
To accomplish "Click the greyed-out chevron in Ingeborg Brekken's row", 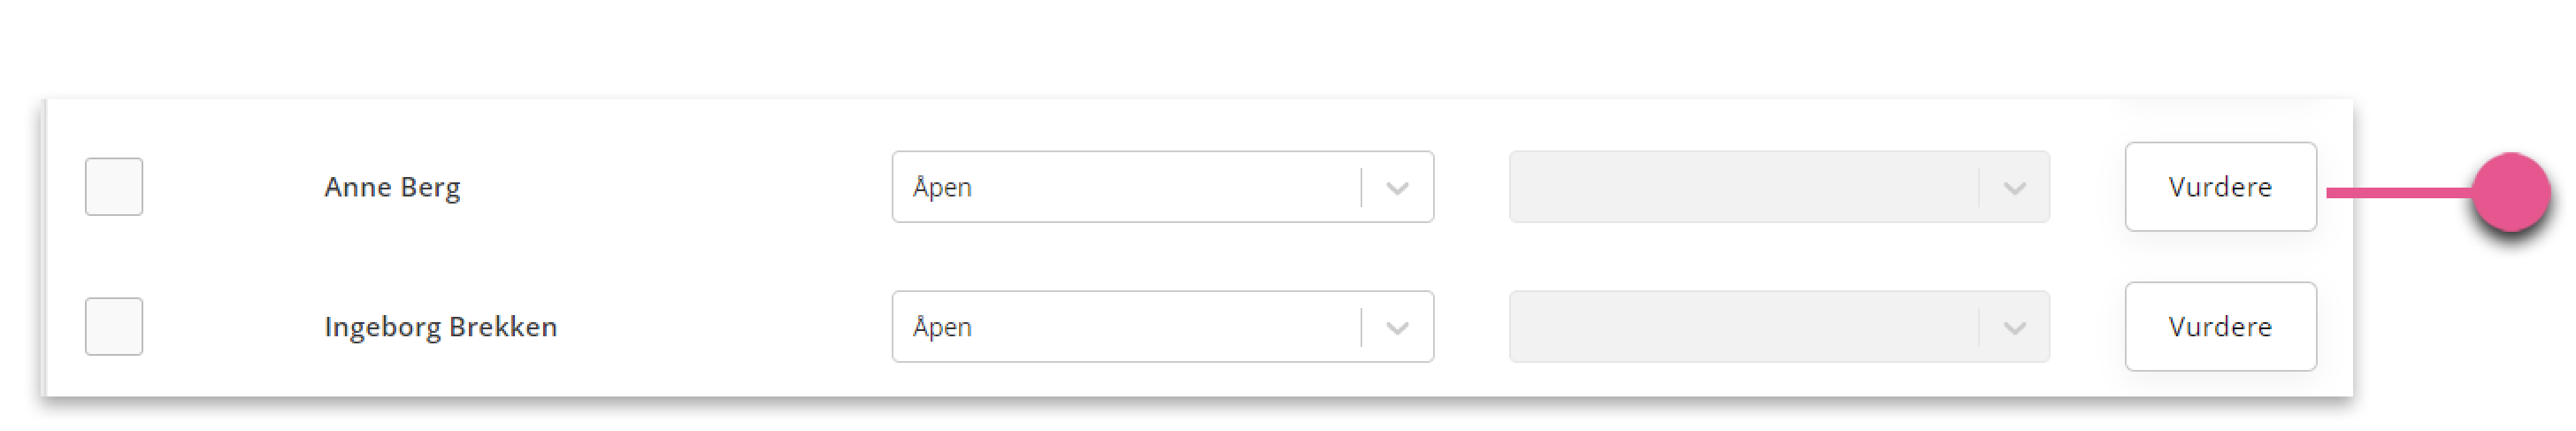I will (x=2014, y=328).
